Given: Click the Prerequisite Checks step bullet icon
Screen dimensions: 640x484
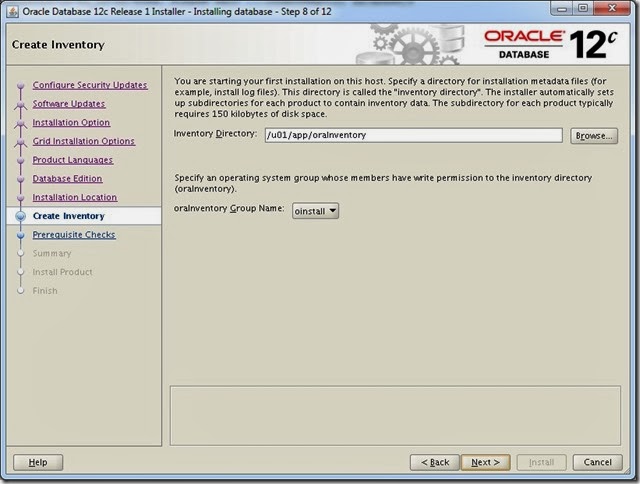Looking at the screenshot, I should coord(20,235).
